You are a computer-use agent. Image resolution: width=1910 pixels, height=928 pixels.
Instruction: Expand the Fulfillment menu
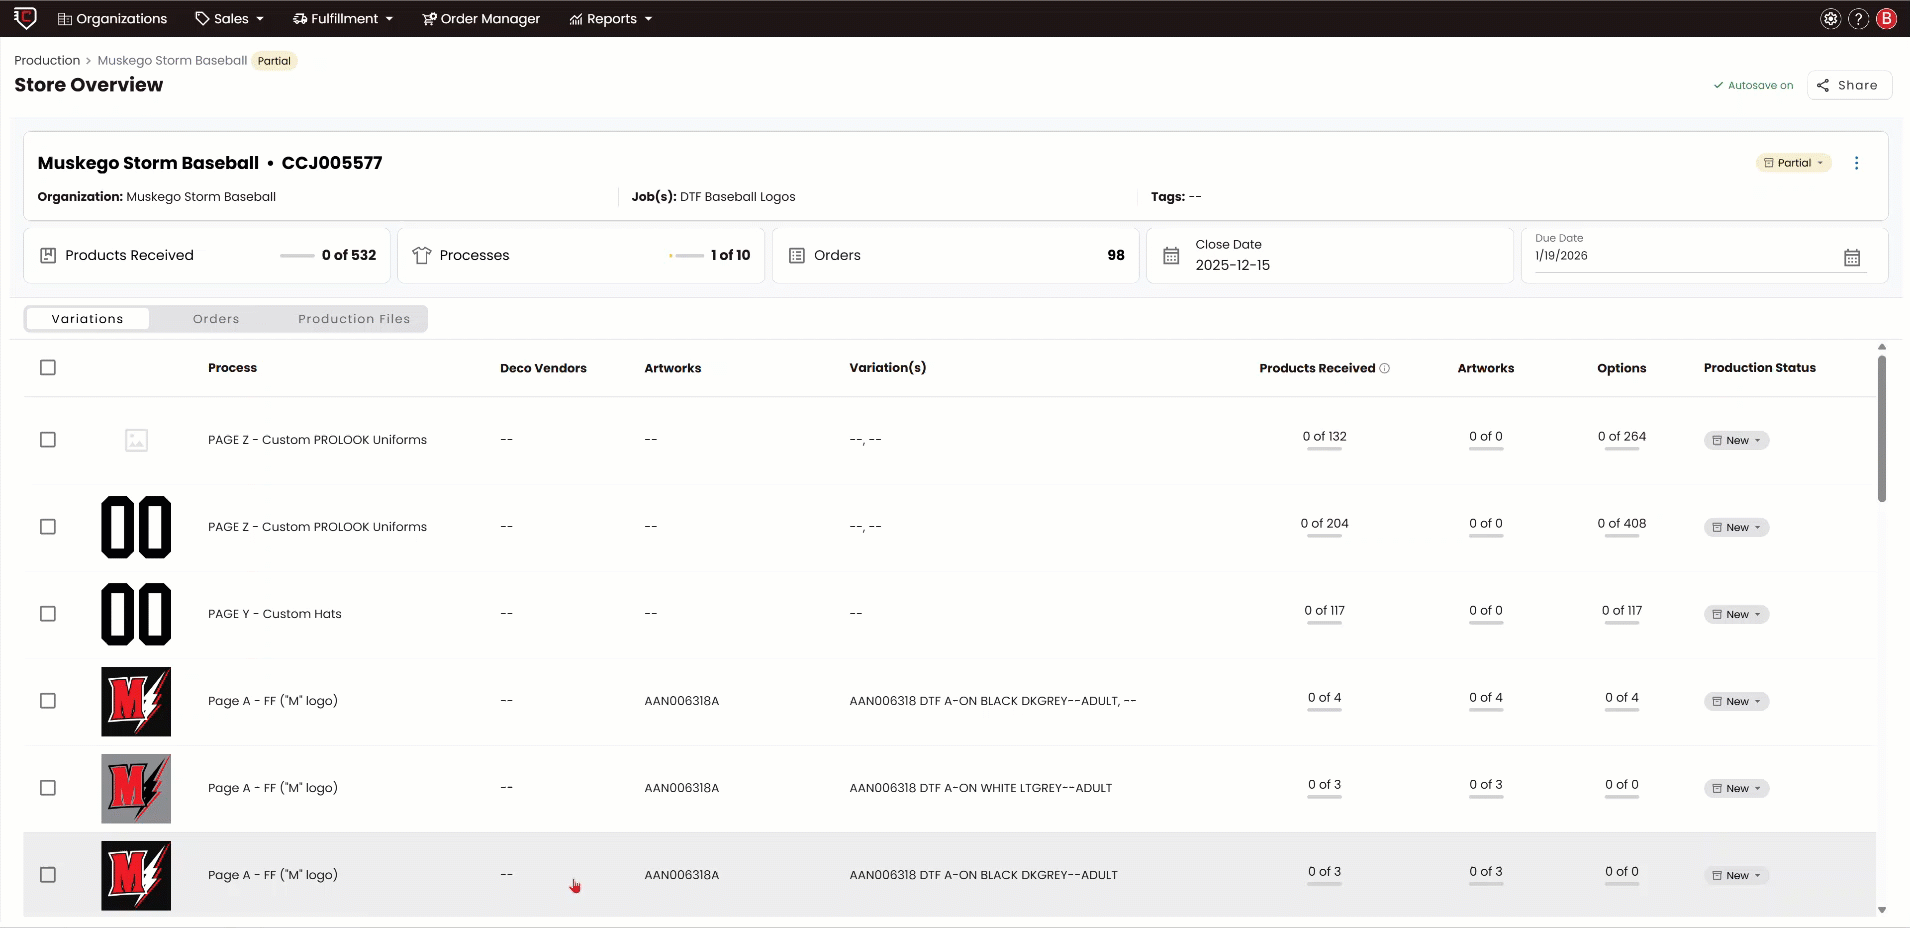[342, 18]
